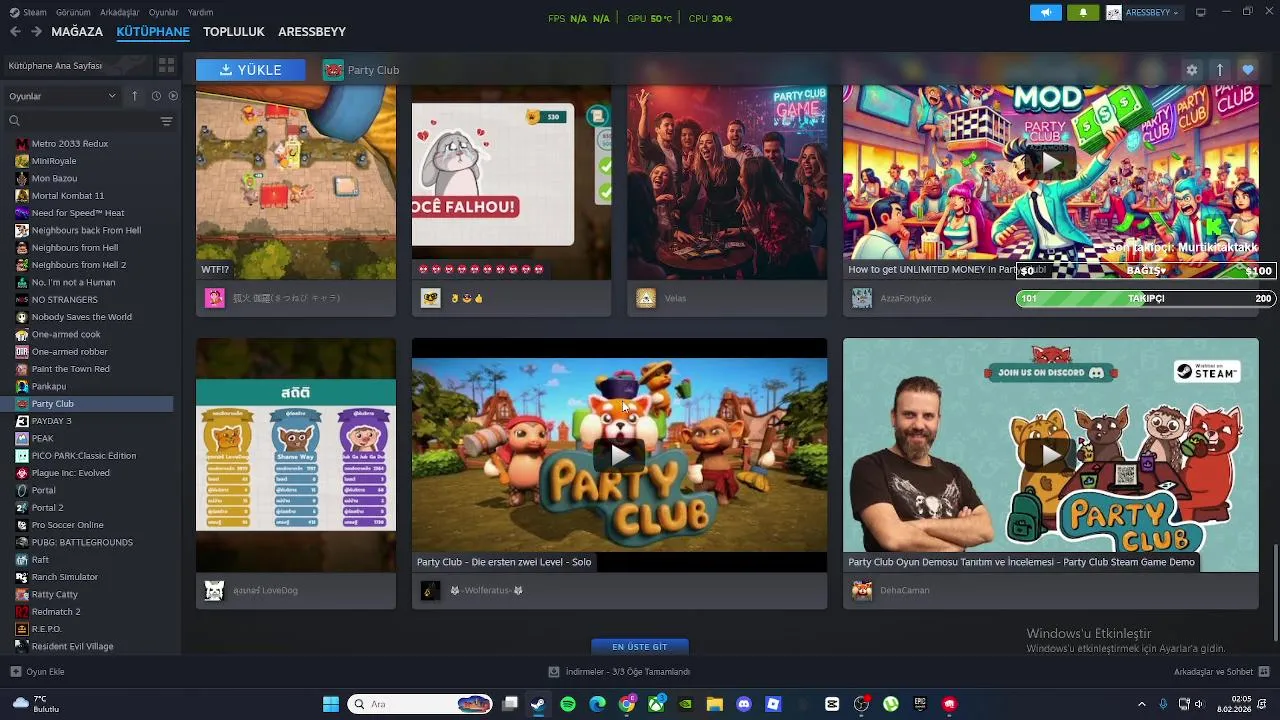Toggle library grid view icon
This screenshot has height=720, width=1280.
pos(166,65)
